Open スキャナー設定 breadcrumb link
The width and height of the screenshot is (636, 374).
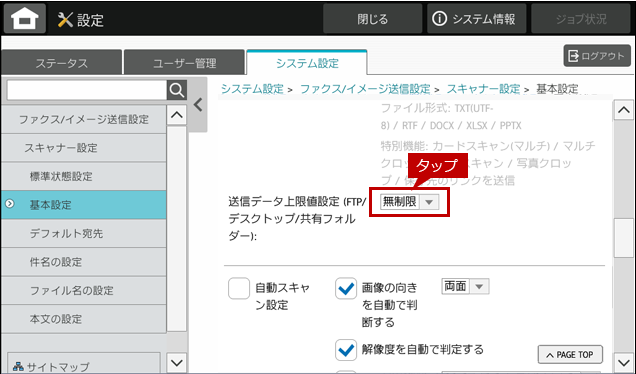[x=483, y=89]
